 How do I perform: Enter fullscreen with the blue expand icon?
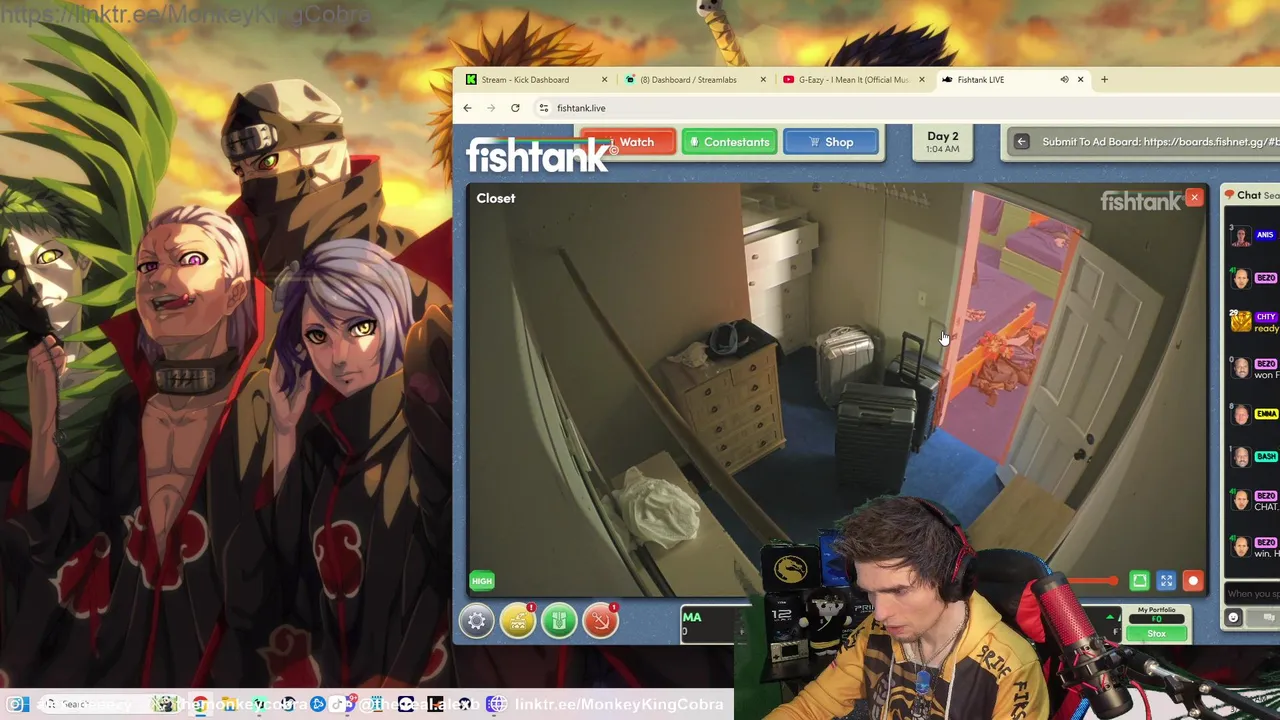click(x=1166, y=581)
